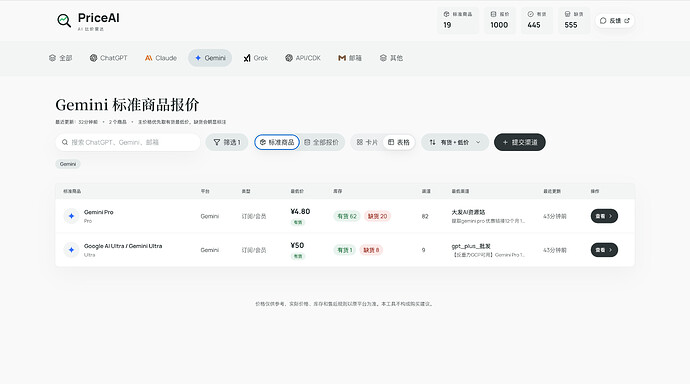Click 查看 for the Gemini Pro row
The image size is (690, 384).
[x=604, y=216]
